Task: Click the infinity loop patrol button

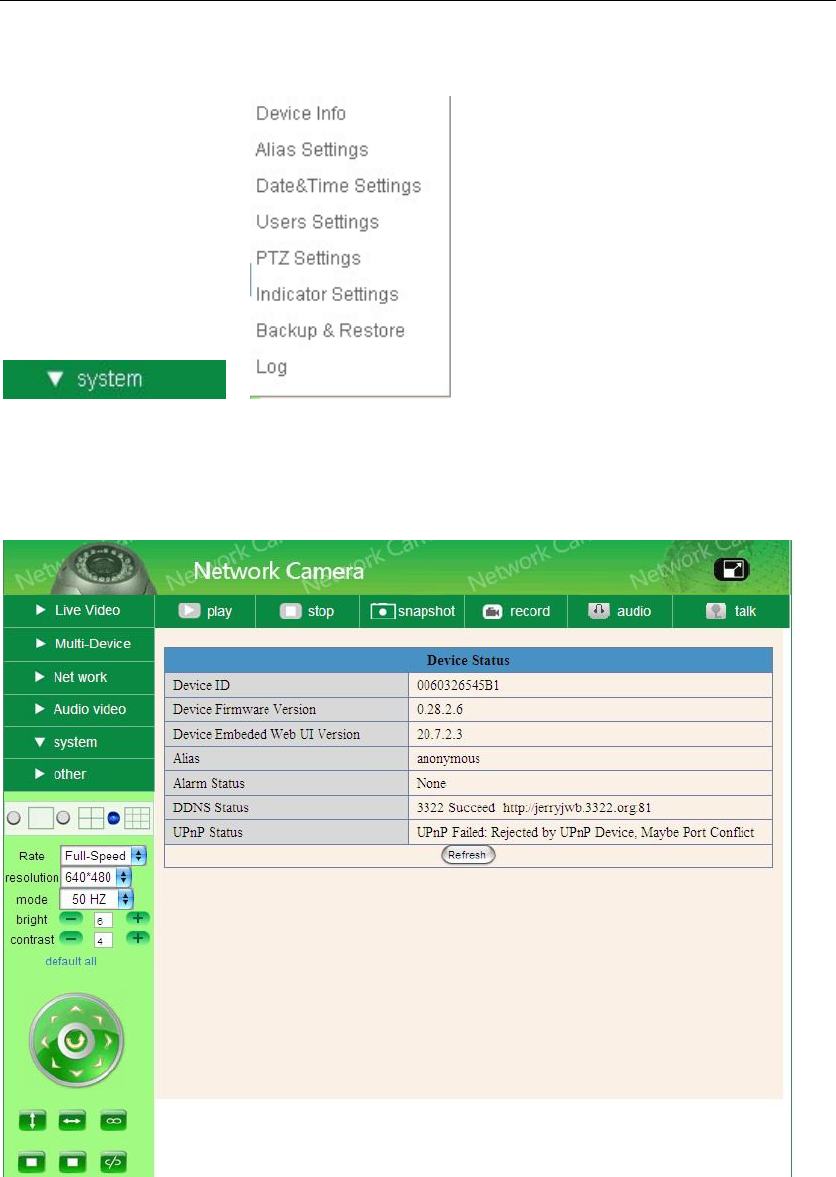Action: pyautogui.click(x=113, y=1121)
